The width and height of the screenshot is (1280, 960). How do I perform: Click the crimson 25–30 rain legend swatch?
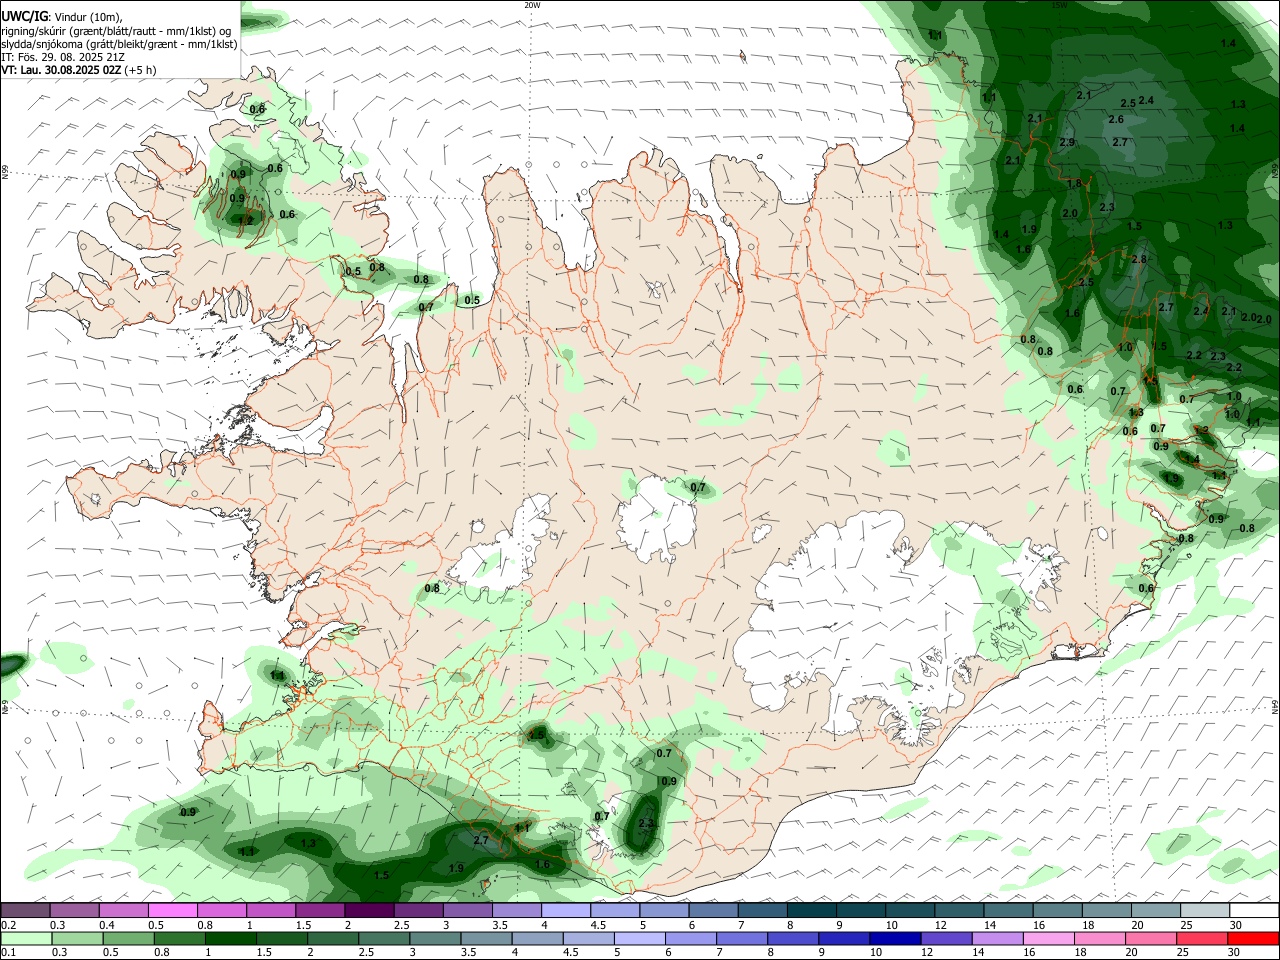click(1203, 938)
